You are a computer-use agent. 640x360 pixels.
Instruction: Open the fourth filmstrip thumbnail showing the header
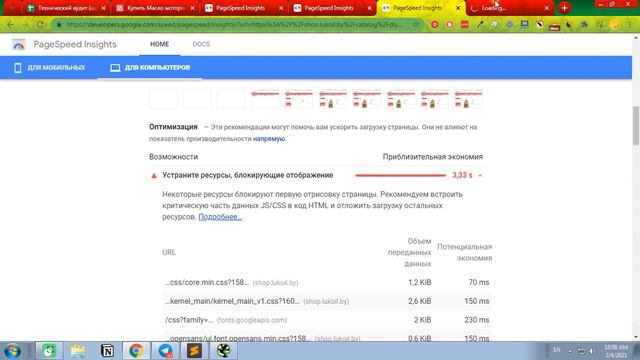tap(265, 99)
